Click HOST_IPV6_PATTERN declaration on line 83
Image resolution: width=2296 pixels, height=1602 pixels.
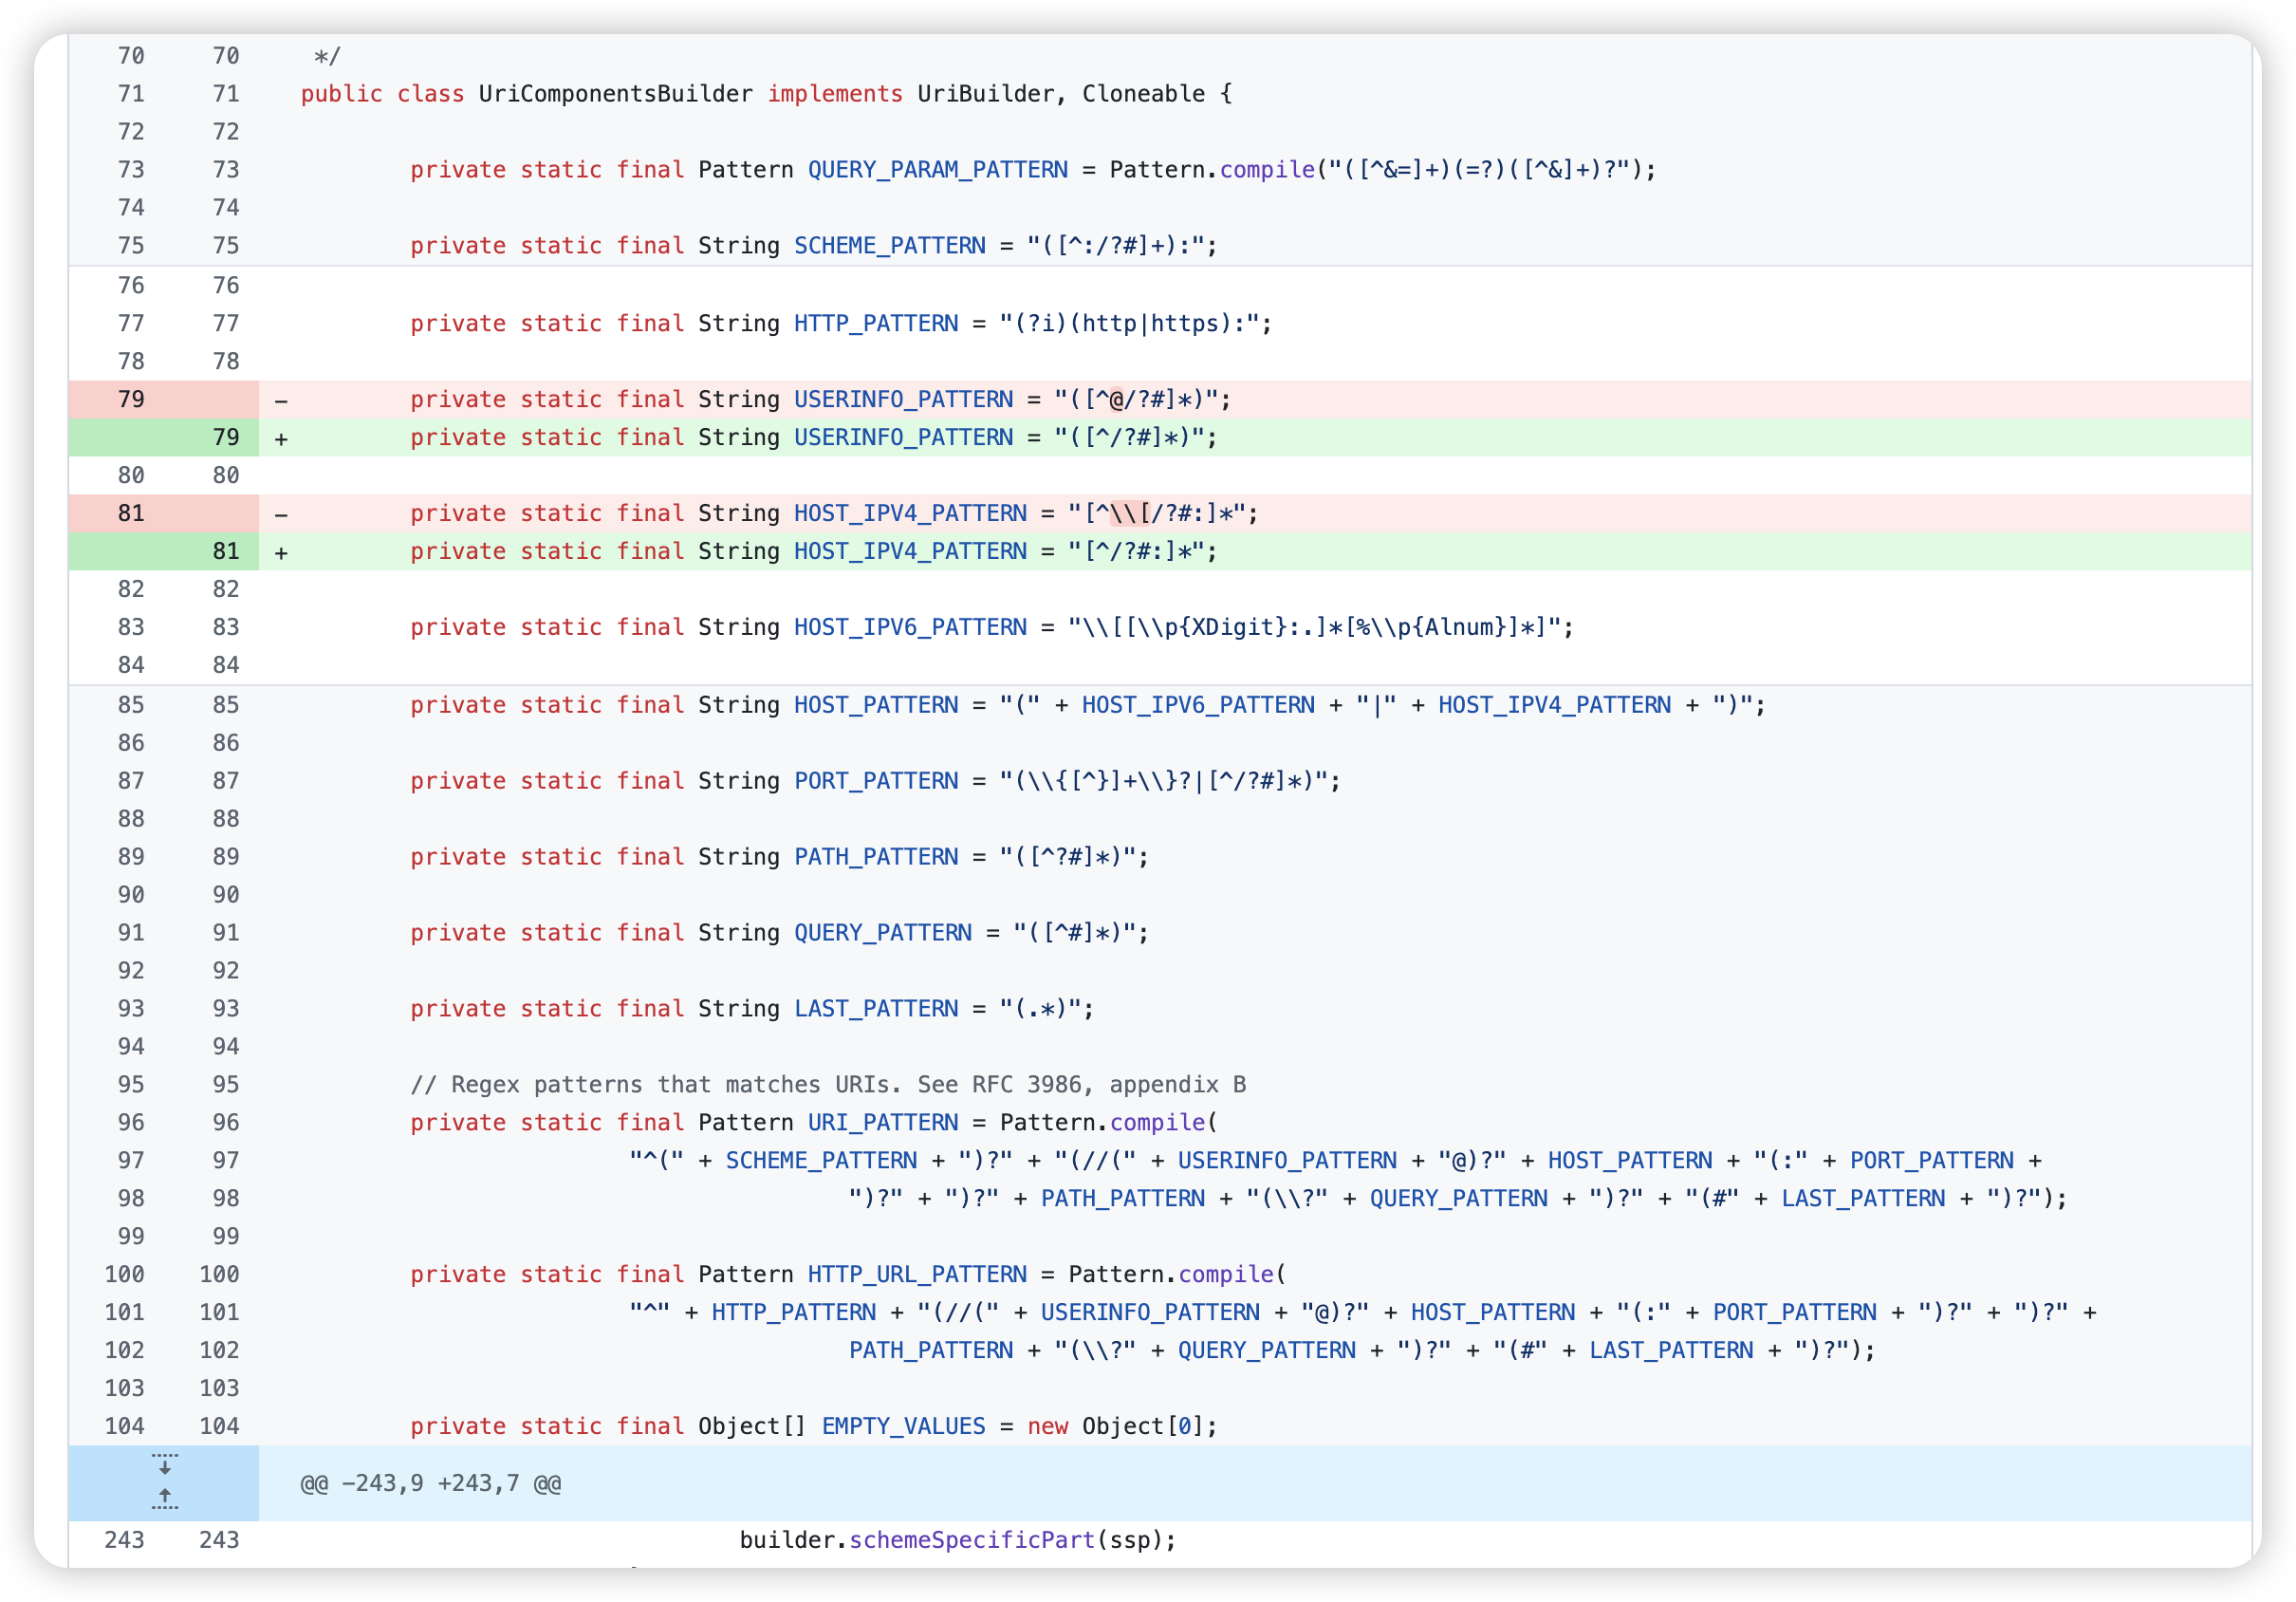click(x=910, y=628)
